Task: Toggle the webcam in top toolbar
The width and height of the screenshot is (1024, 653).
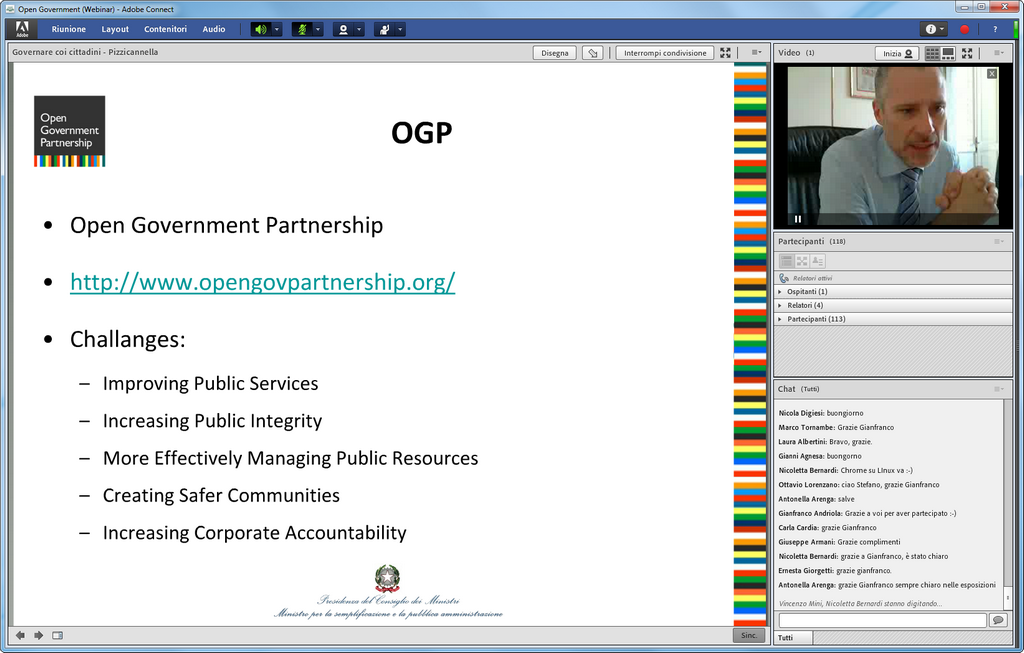Action: click(343, 29)
